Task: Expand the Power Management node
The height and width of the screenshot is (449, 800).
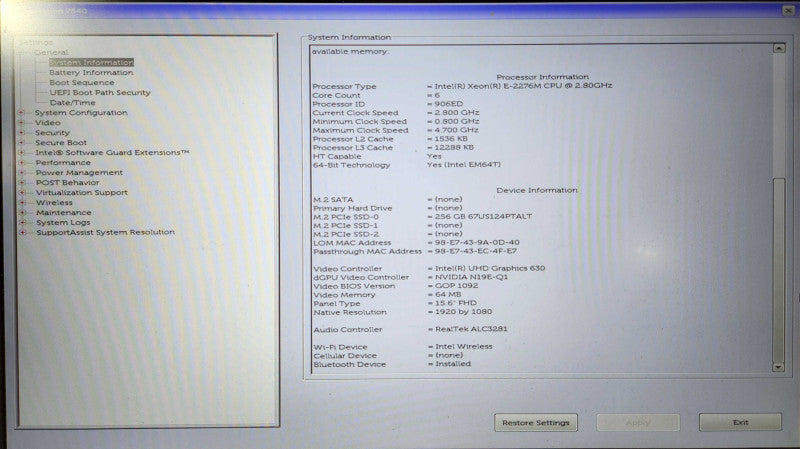Action: click(x=22, y=172)
